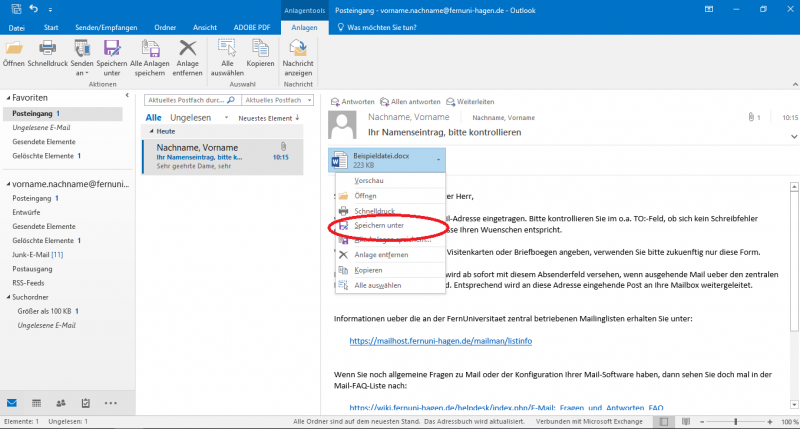The width and height of the screenshot is (800, 429).
Task: Choose Kopieren in the context menu
Action: pyautogui.click(x=390, y=270)
